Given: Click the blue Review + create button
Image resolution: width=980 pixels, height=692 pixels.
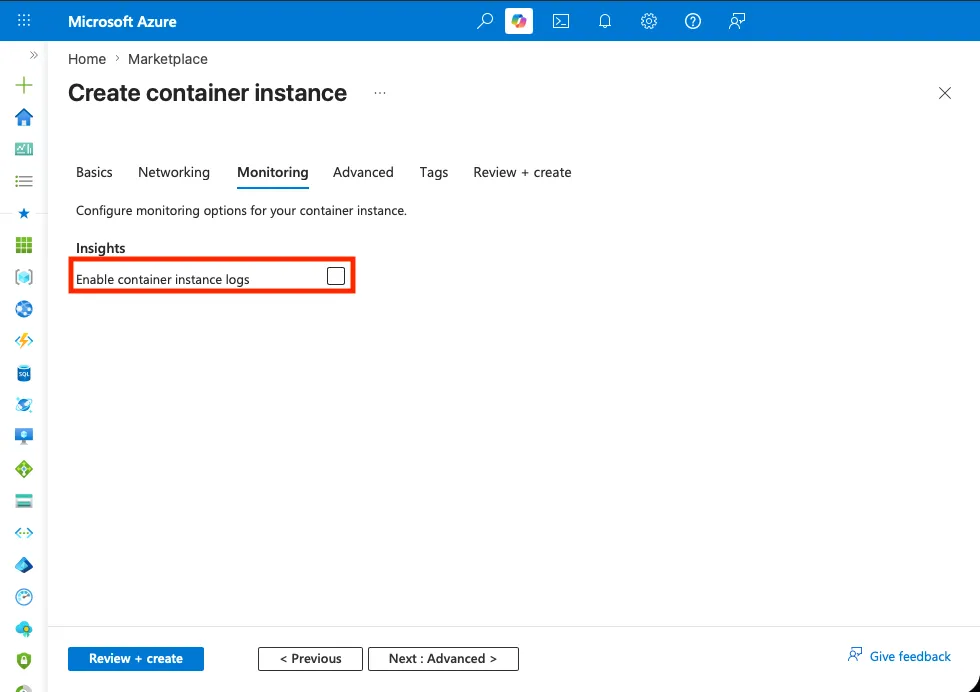Looking at the screenshot, I should [136, 659].
